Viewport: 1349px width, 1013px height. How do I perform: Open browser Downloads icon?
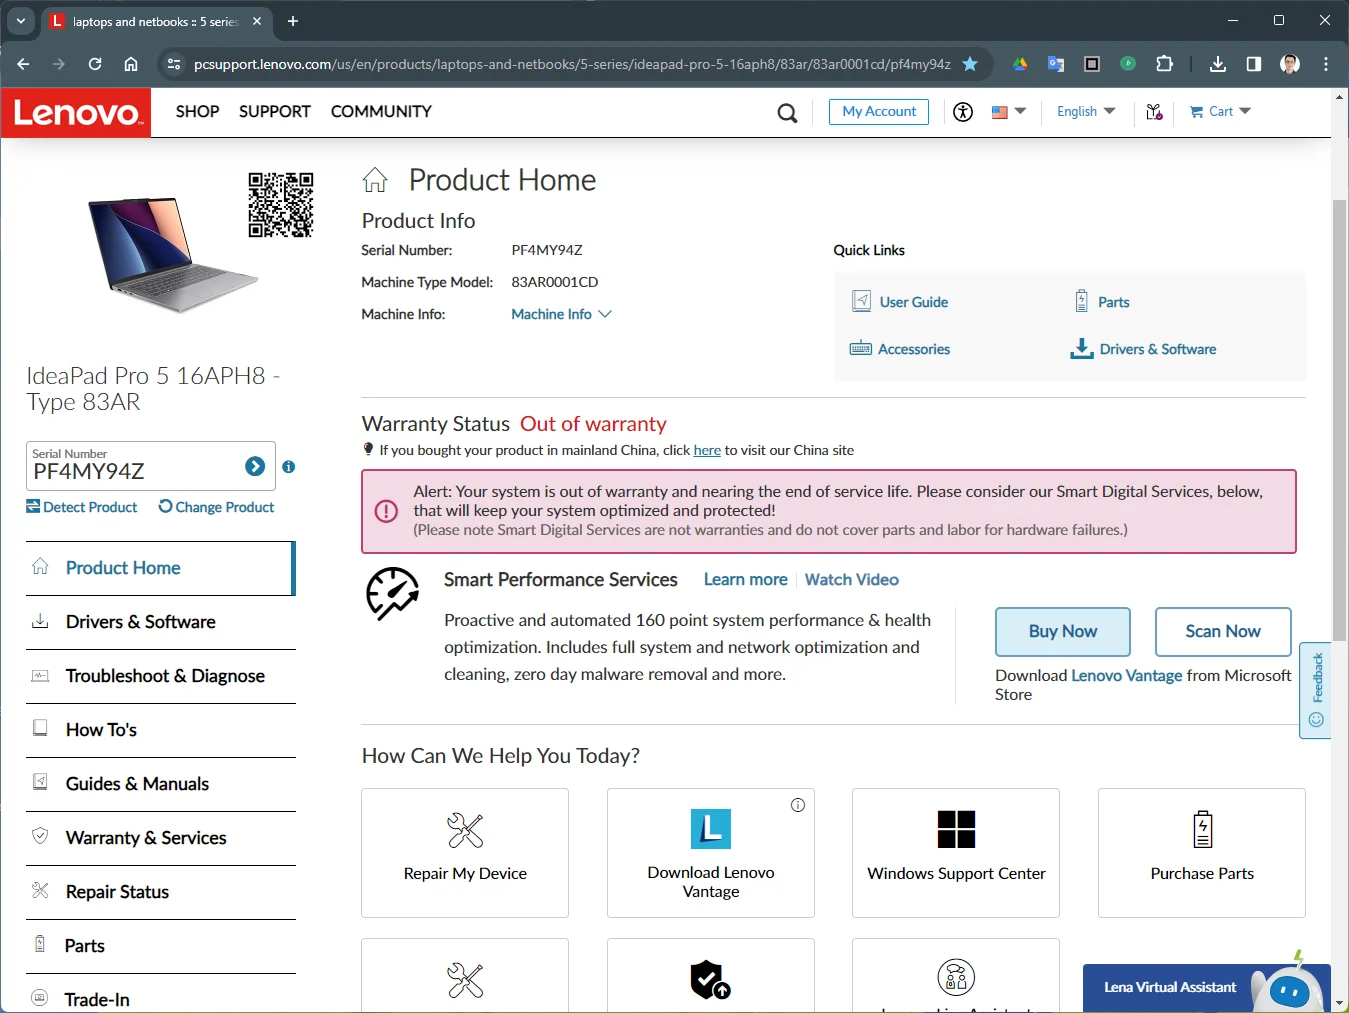pyautogui.click(x=1218, y=64)
